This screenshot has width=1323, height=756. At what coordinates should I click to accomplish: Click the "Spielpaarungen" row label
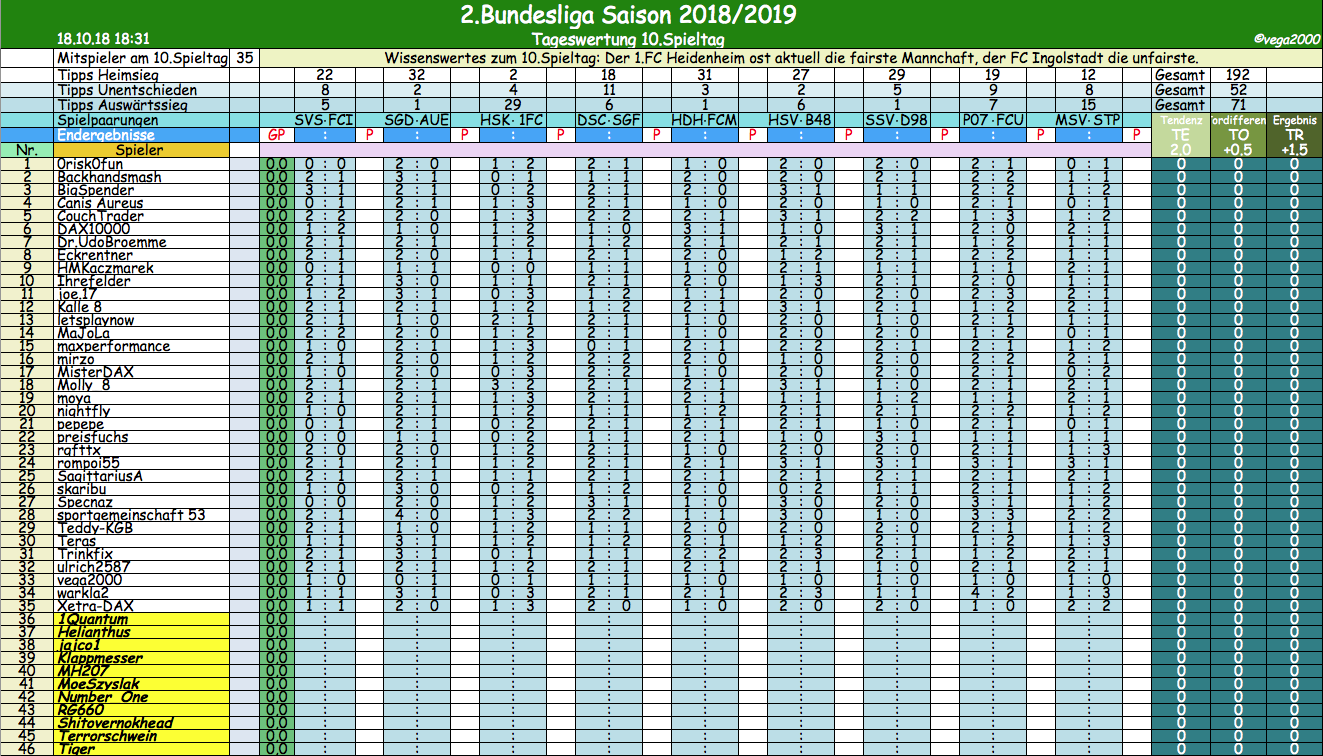pyautogui.click(x=142, y=120)
